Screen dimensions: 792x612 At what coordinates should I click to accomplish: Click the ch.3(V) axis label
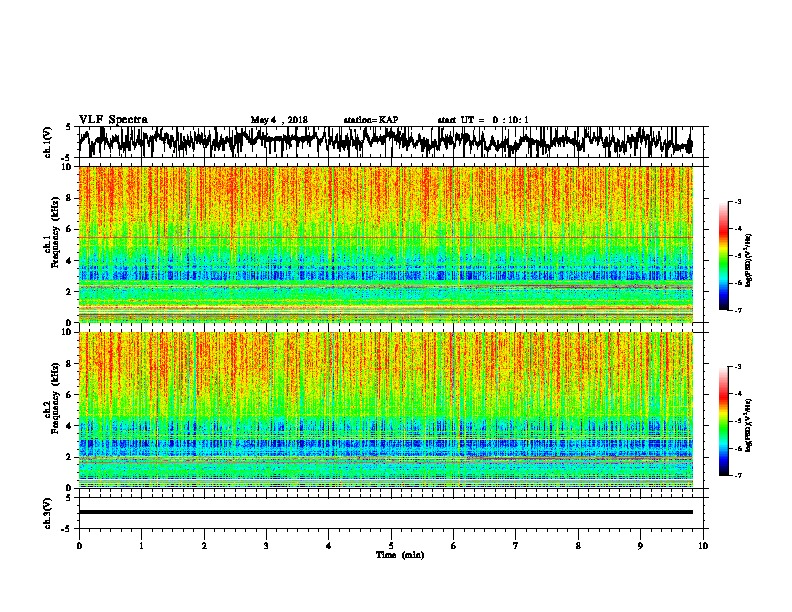pos(48,513)
